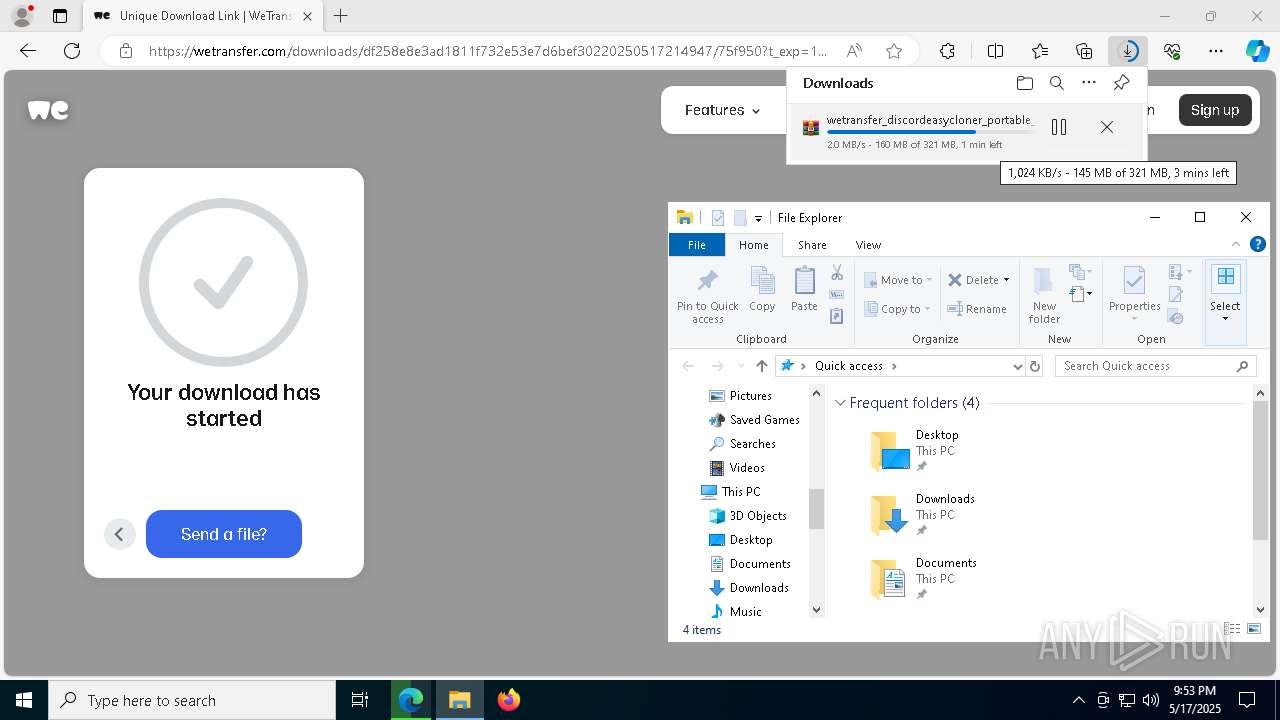Click the wetransfer.com URL address bar
Image resolution: width=1280 pixels, height=720 pixels.
point(487,51)
